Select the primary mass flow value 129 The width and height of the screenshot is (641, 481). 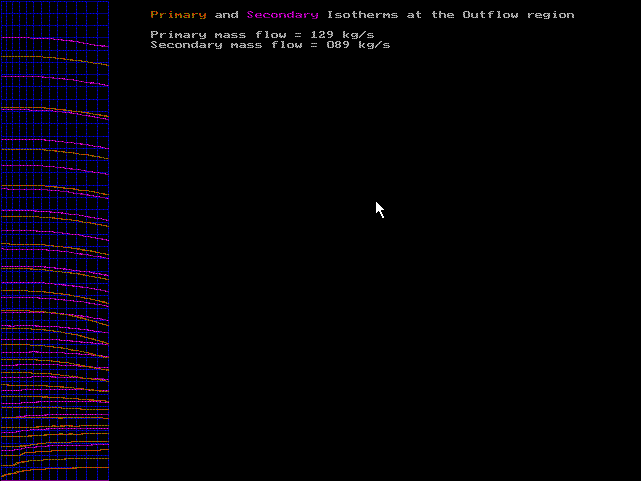tap(322, 35)
